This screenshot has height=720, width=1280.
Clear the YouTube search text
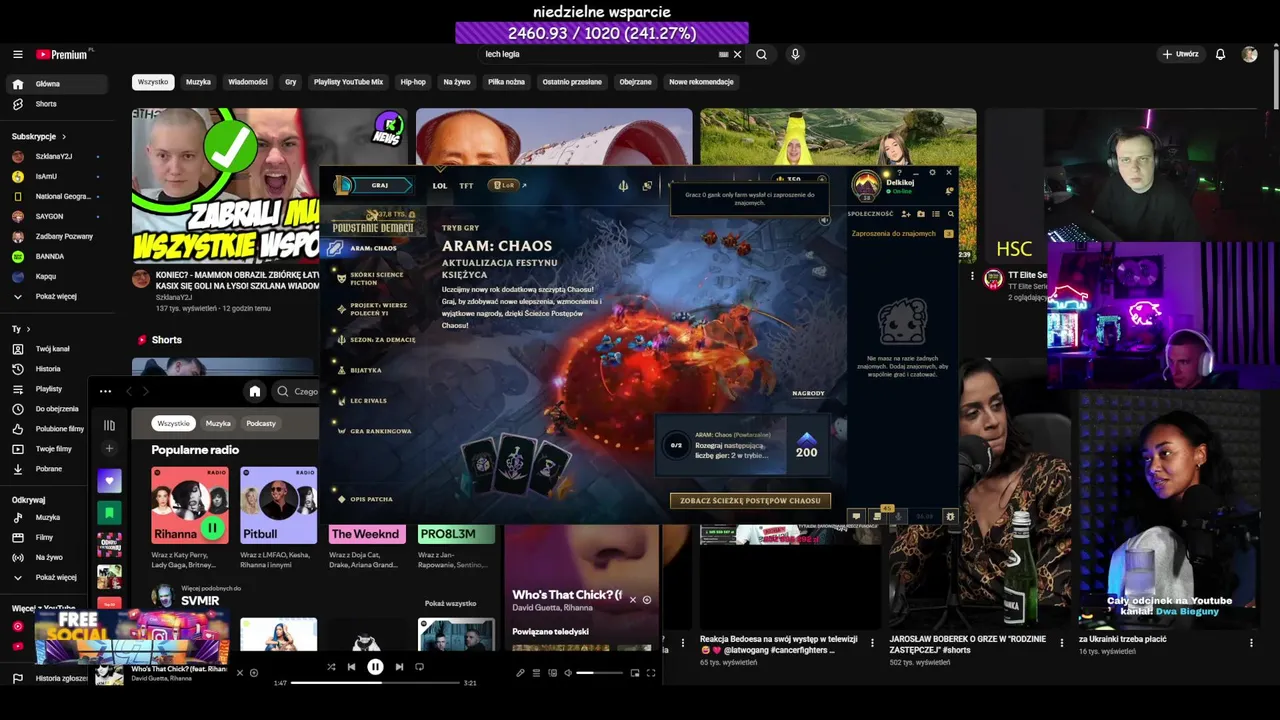738,54
